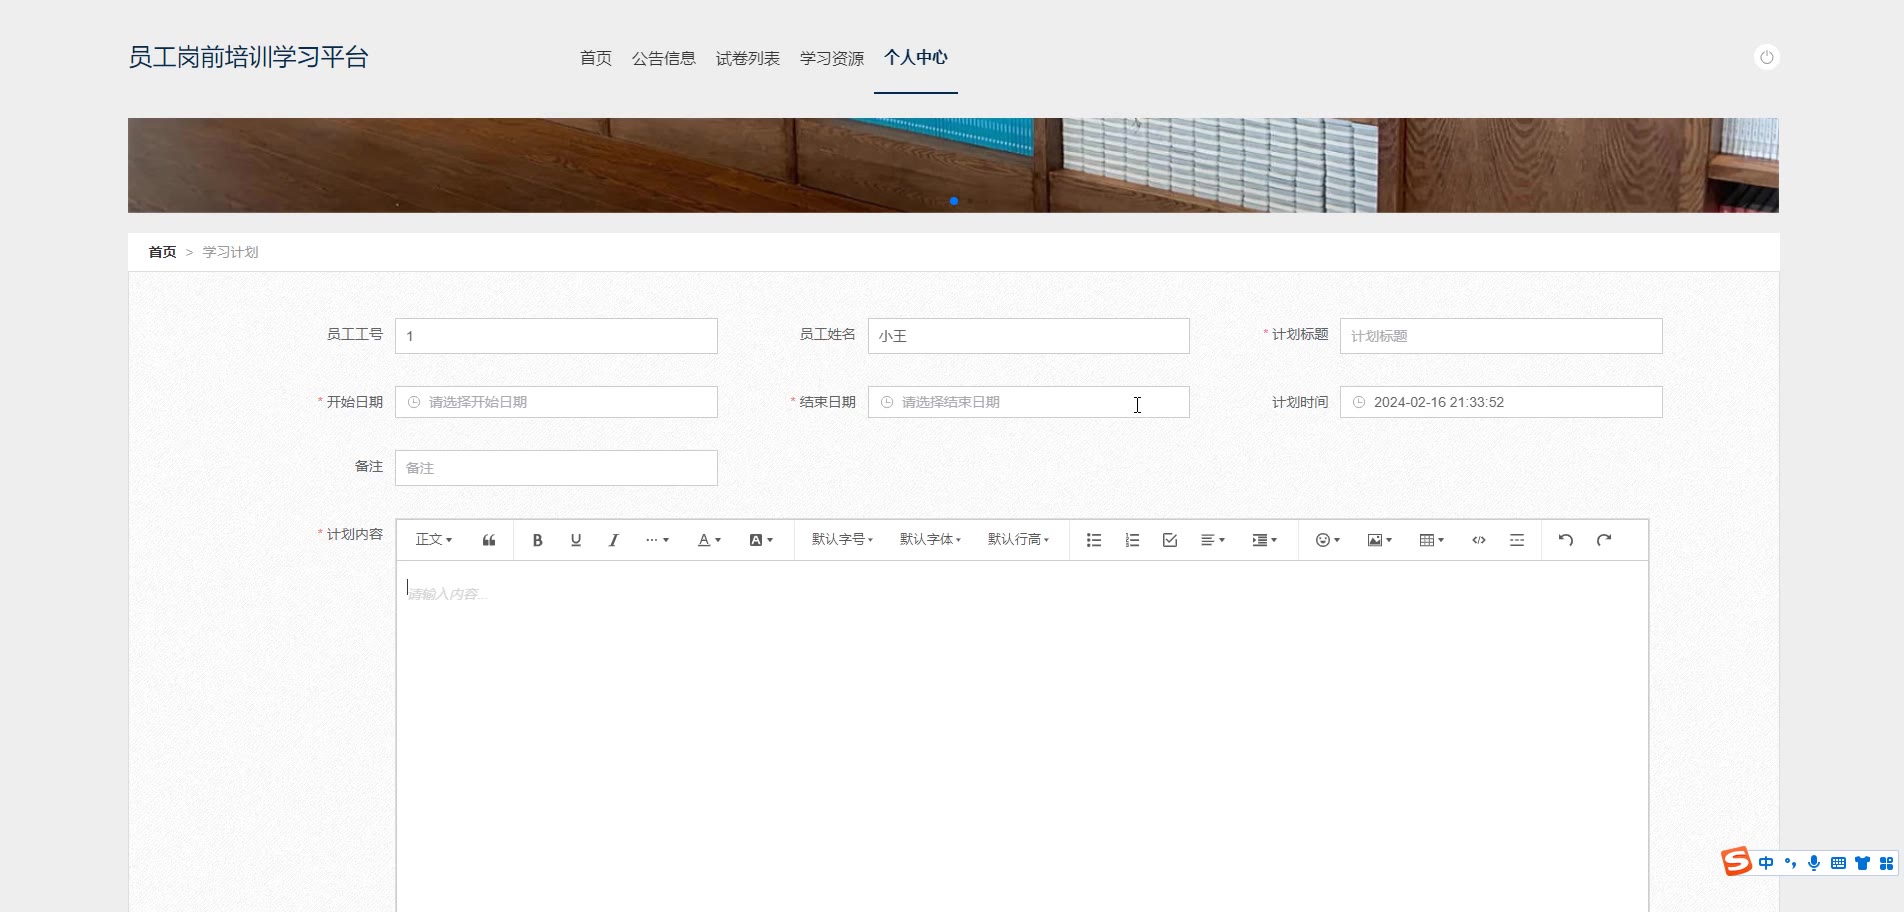
Task: Expand the 默认字体 font family dropdown
Action: [x=930, y=540]
